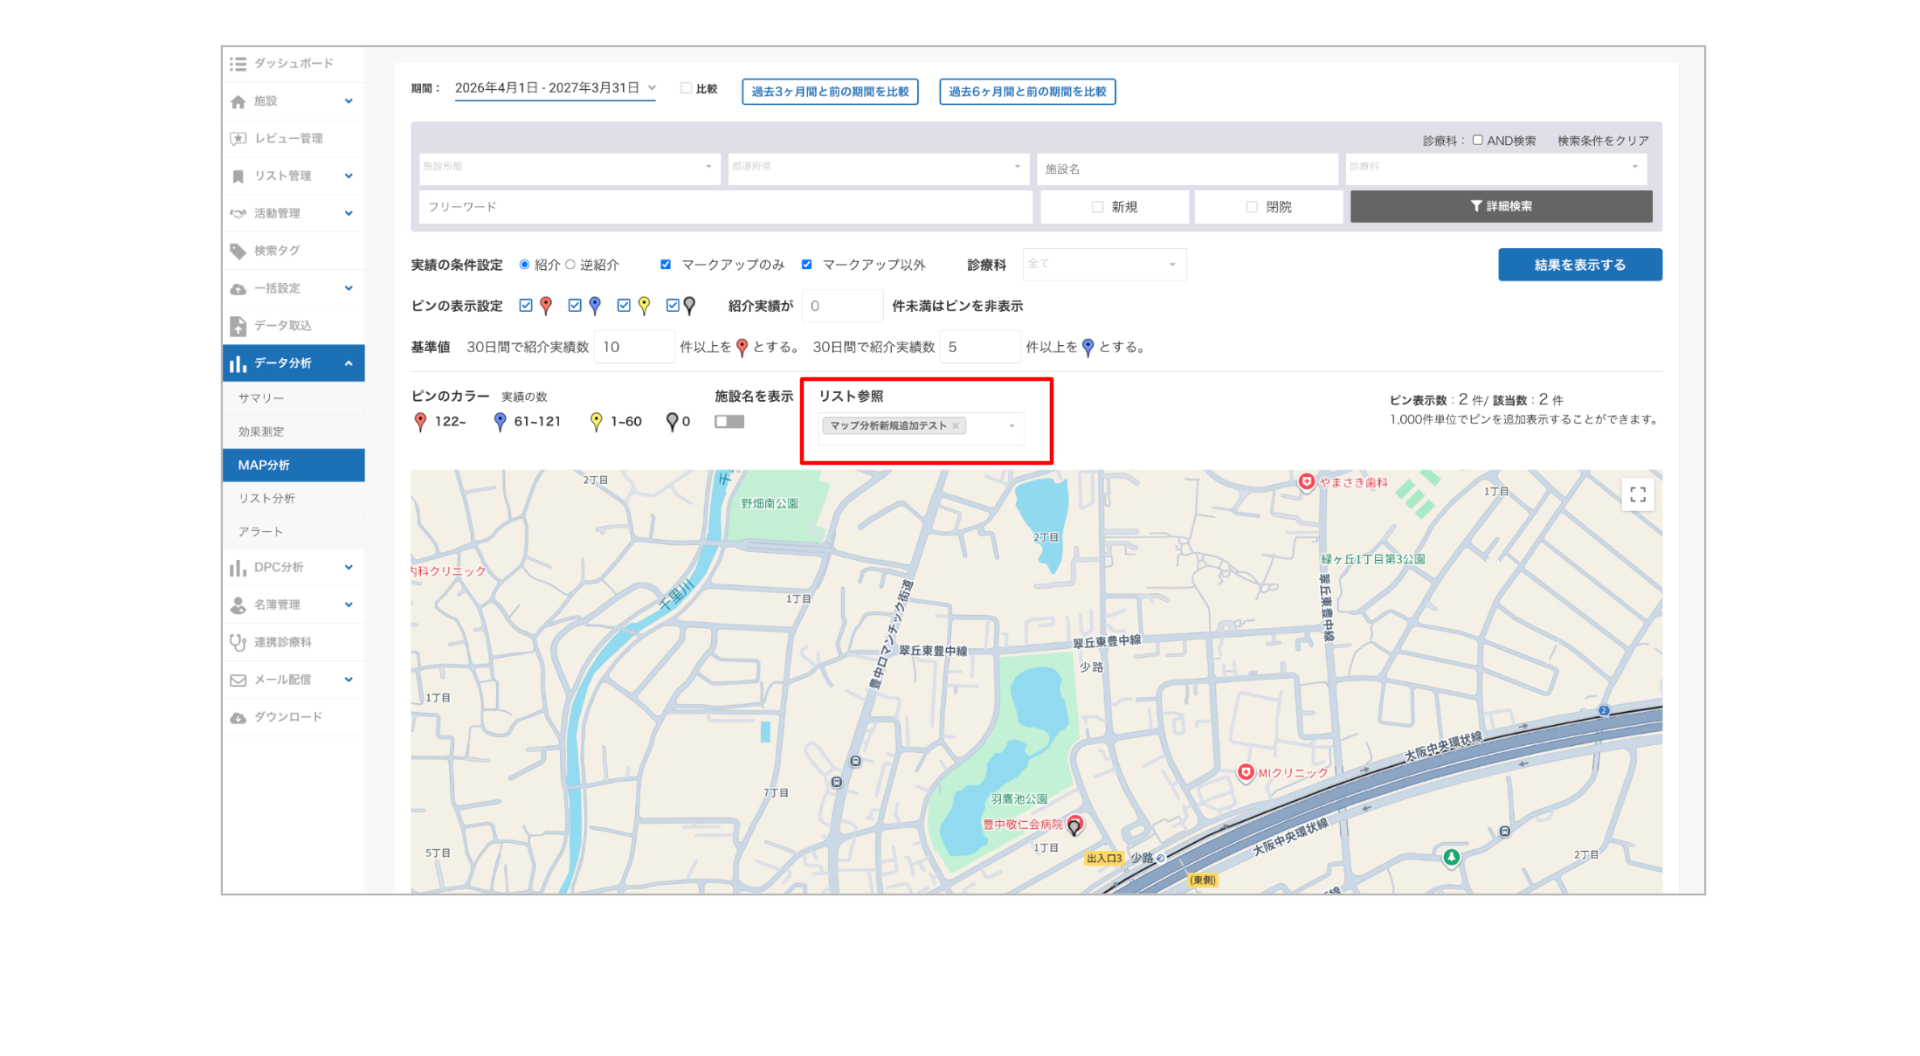The width and height of the screenshot is (1920, 1056).
Task: Remove マップ分析新規追加テスト tag with x
Action: click(955, 426)
